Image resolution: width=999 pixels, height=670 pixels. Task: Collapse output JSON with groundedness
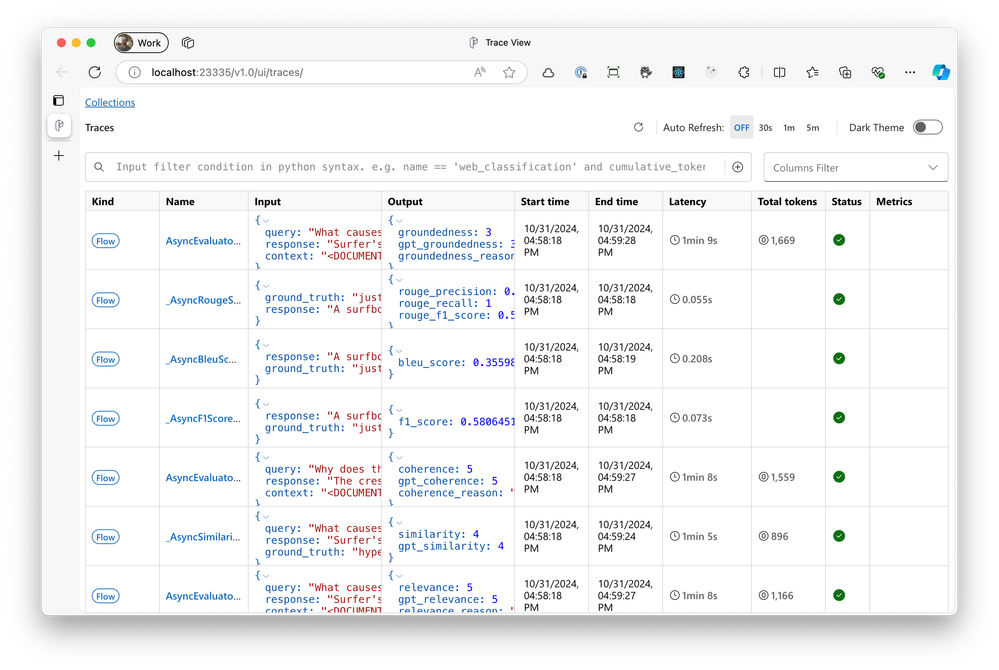pos(399,220)
